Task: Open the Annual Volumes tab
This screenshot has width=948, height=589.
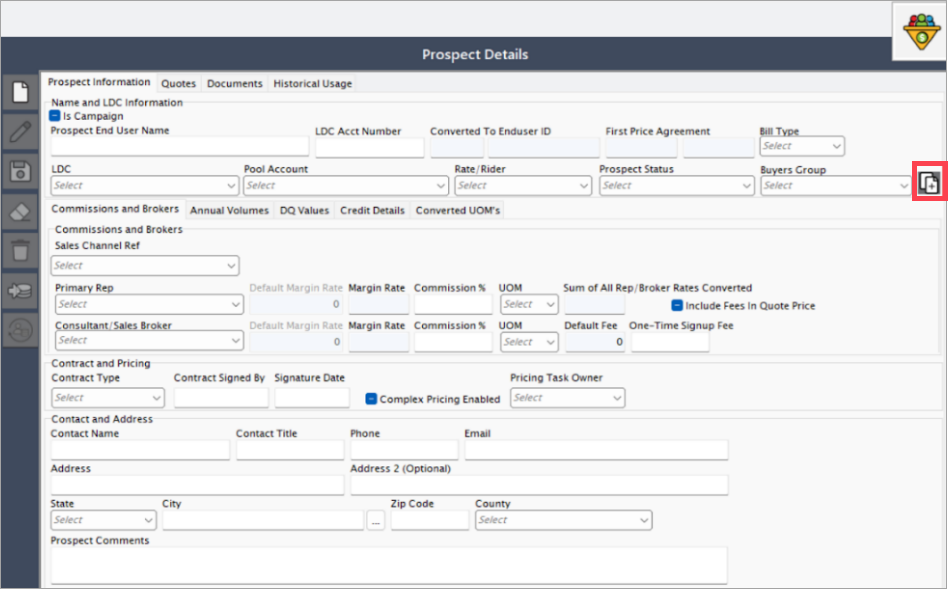Action: (x=229, y=210)
